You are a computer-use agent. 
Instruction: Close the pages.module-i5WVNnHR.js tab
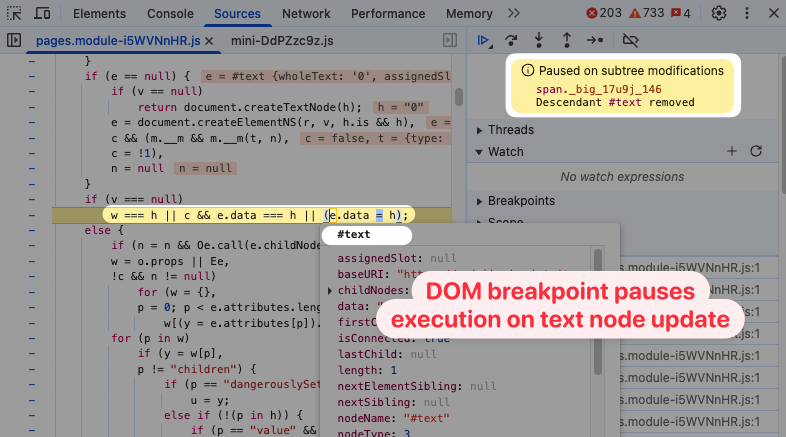click(x=209, y=41)
